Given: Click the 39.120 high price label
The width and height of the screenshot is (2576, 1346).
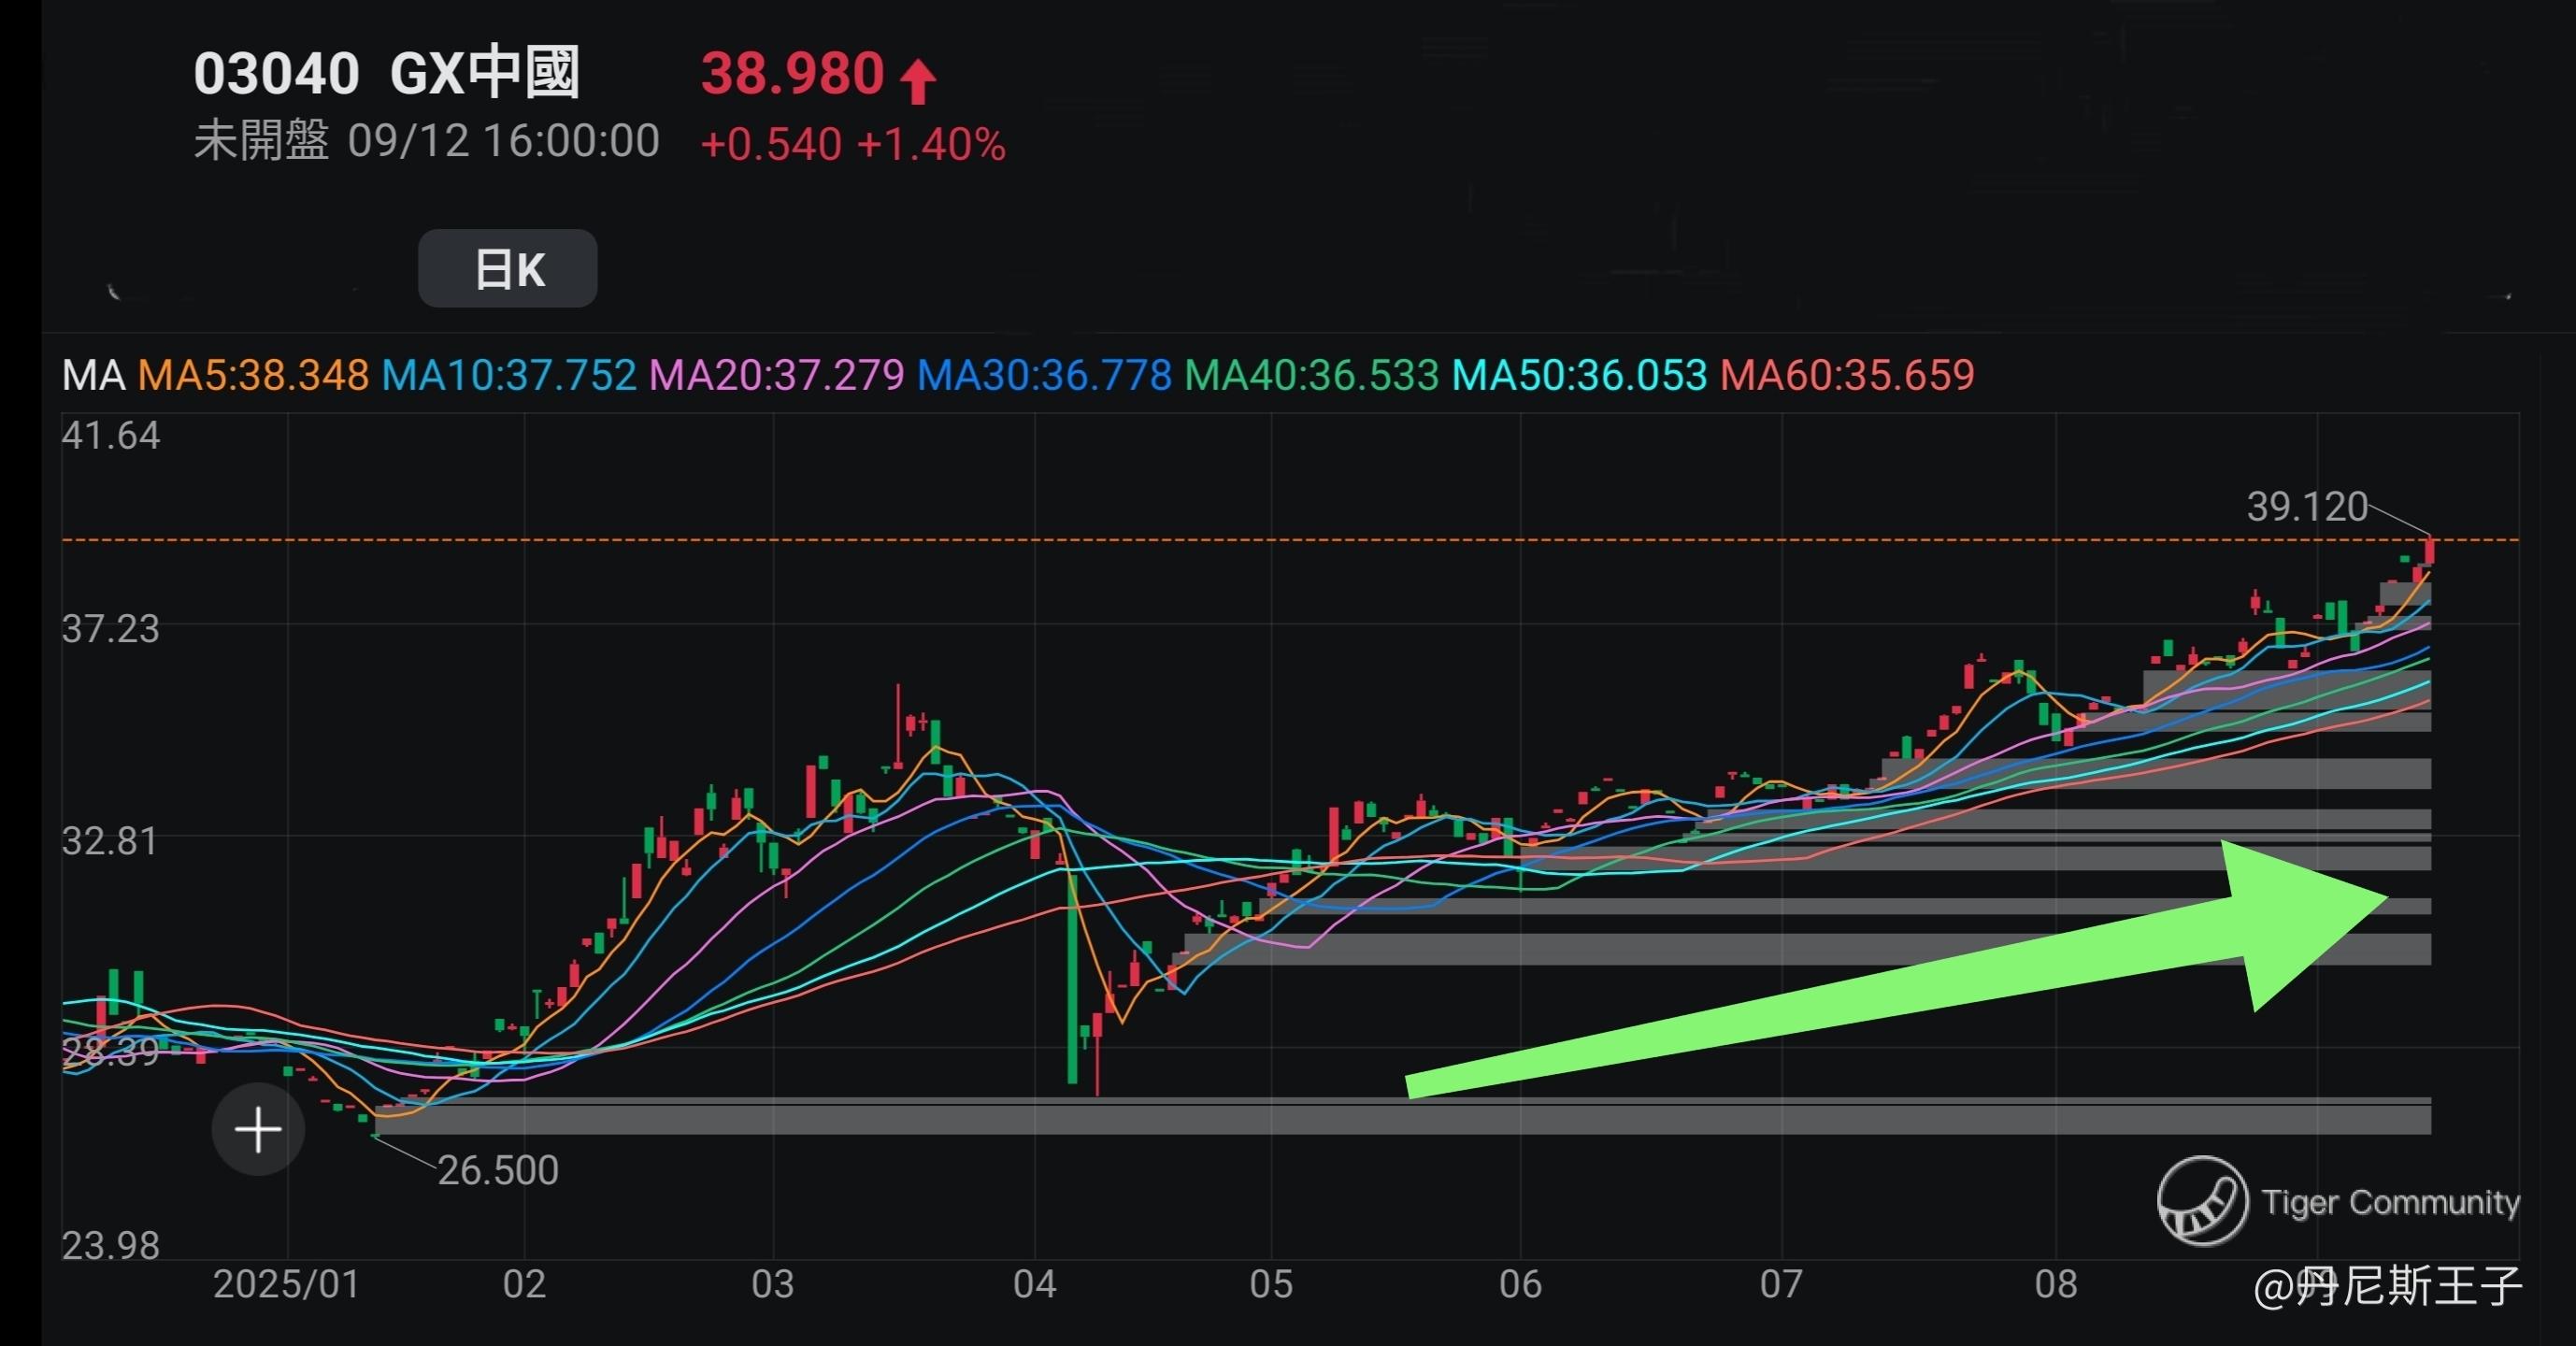Looking at the screenshot, I should click(x=2307, y=507).
